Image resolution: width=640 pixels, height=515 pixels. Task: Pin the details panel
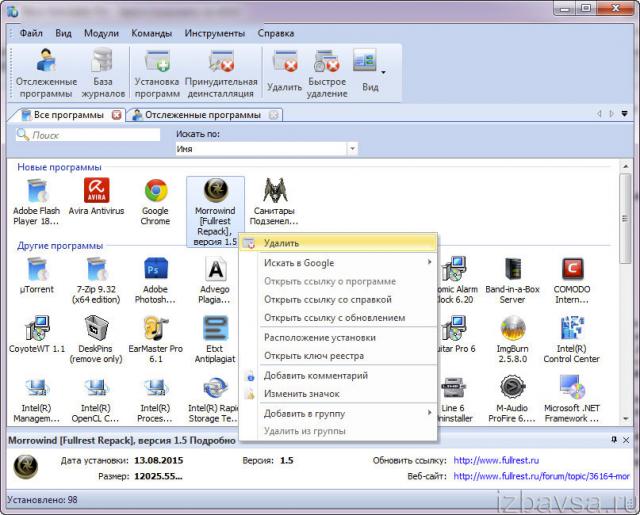coord(614,440)
